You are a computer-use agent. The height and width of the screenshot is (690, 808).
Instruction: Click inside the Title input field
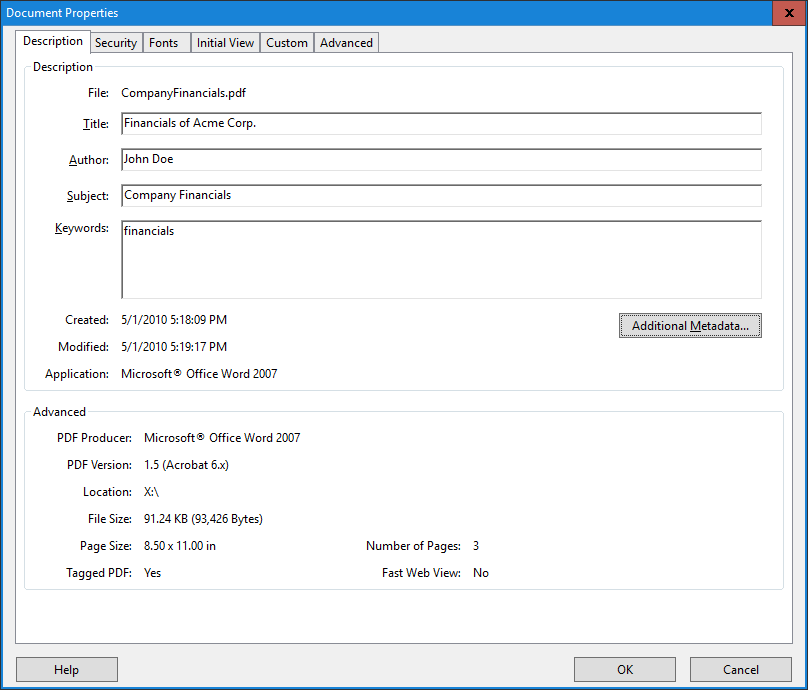[440, 123]
